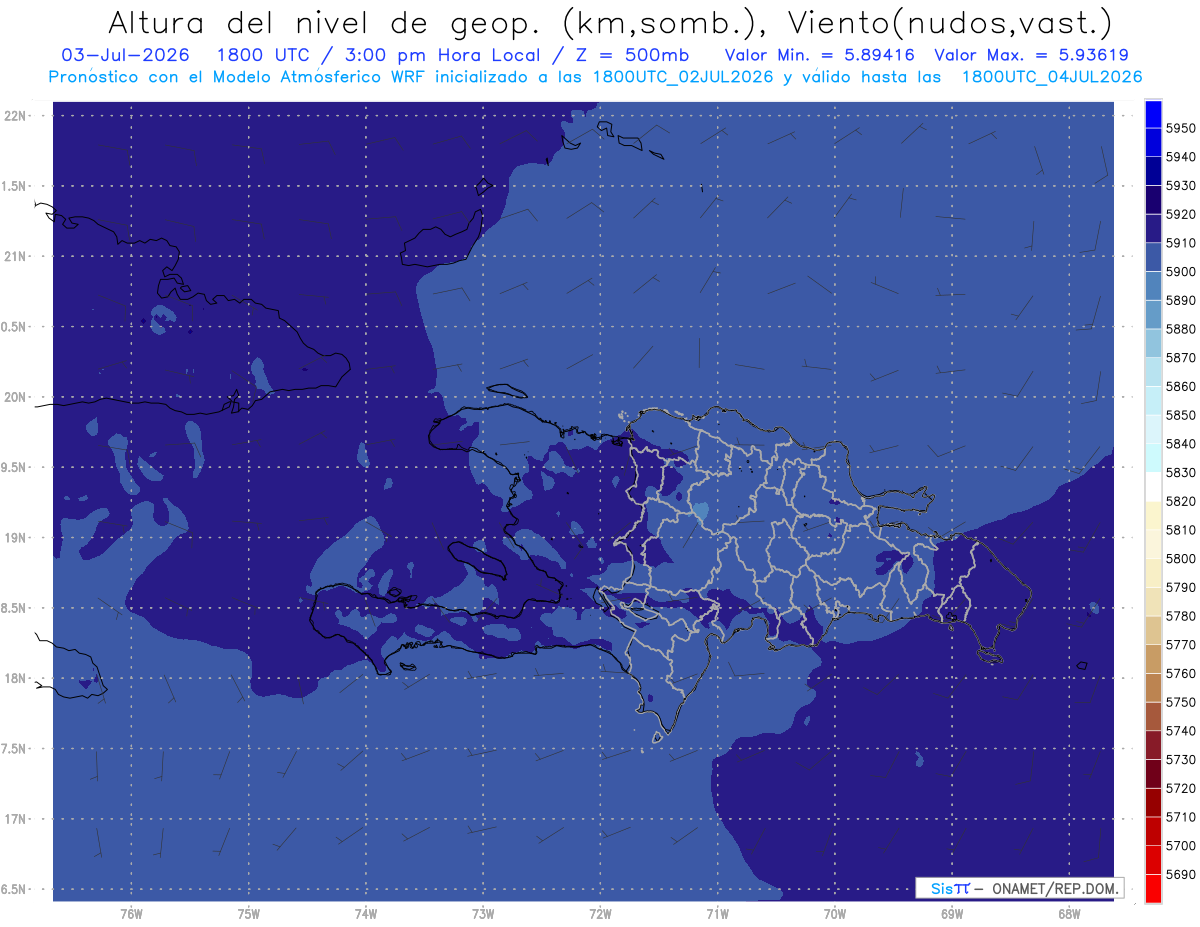Click the '5950' color bar label
The width and height of the screenshot is (1200, 927).
(1180, 128)
